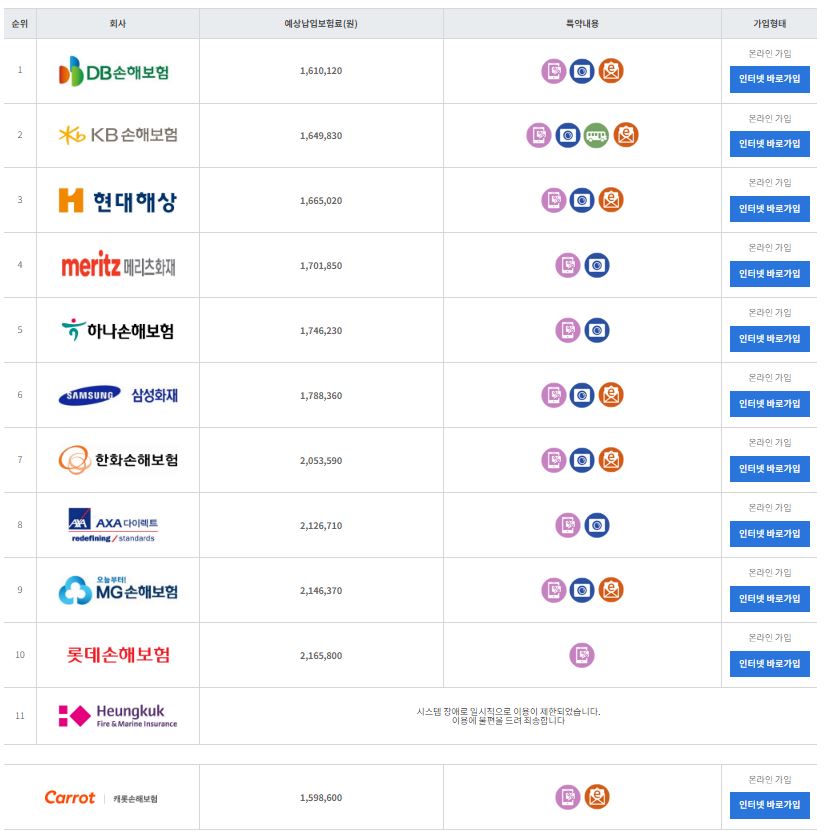Image resolution: width=826 pixels, height=839 pixels.
Task: Click 인터넷 바로가입 button for Carrot
Action: [x=769, y=805]
